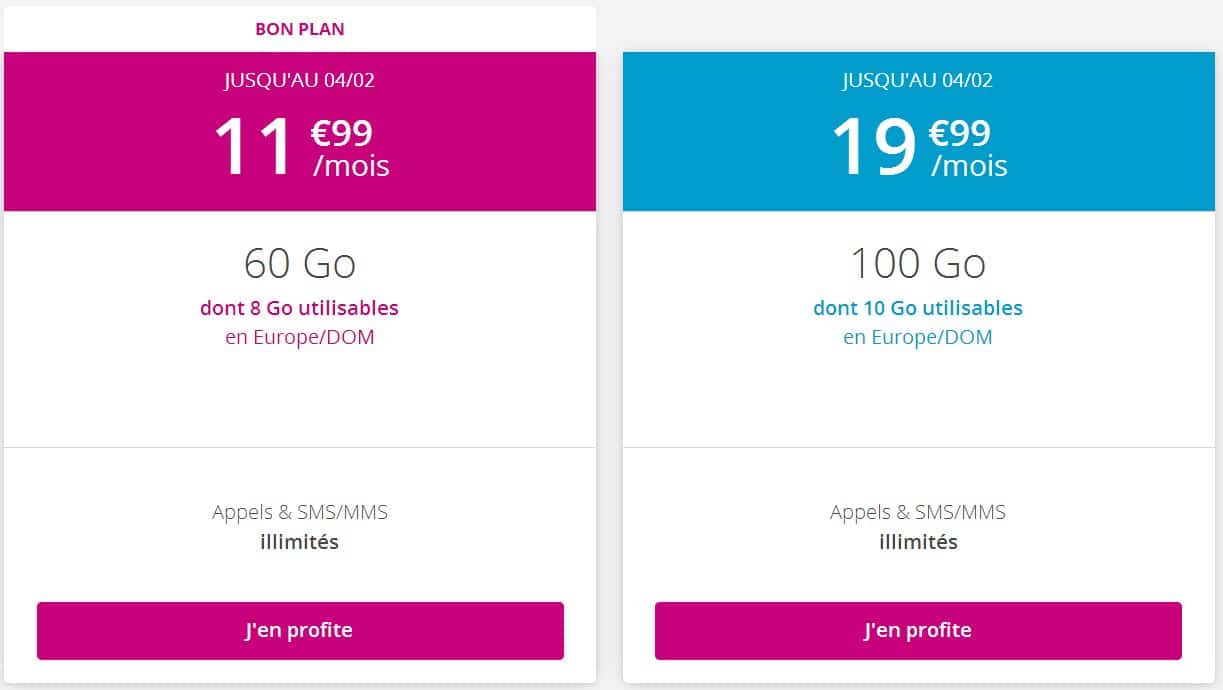The height and width of the screenshot is (690, 1223).
Task: Click the 11 €99 price
Action: click(300, 147)
